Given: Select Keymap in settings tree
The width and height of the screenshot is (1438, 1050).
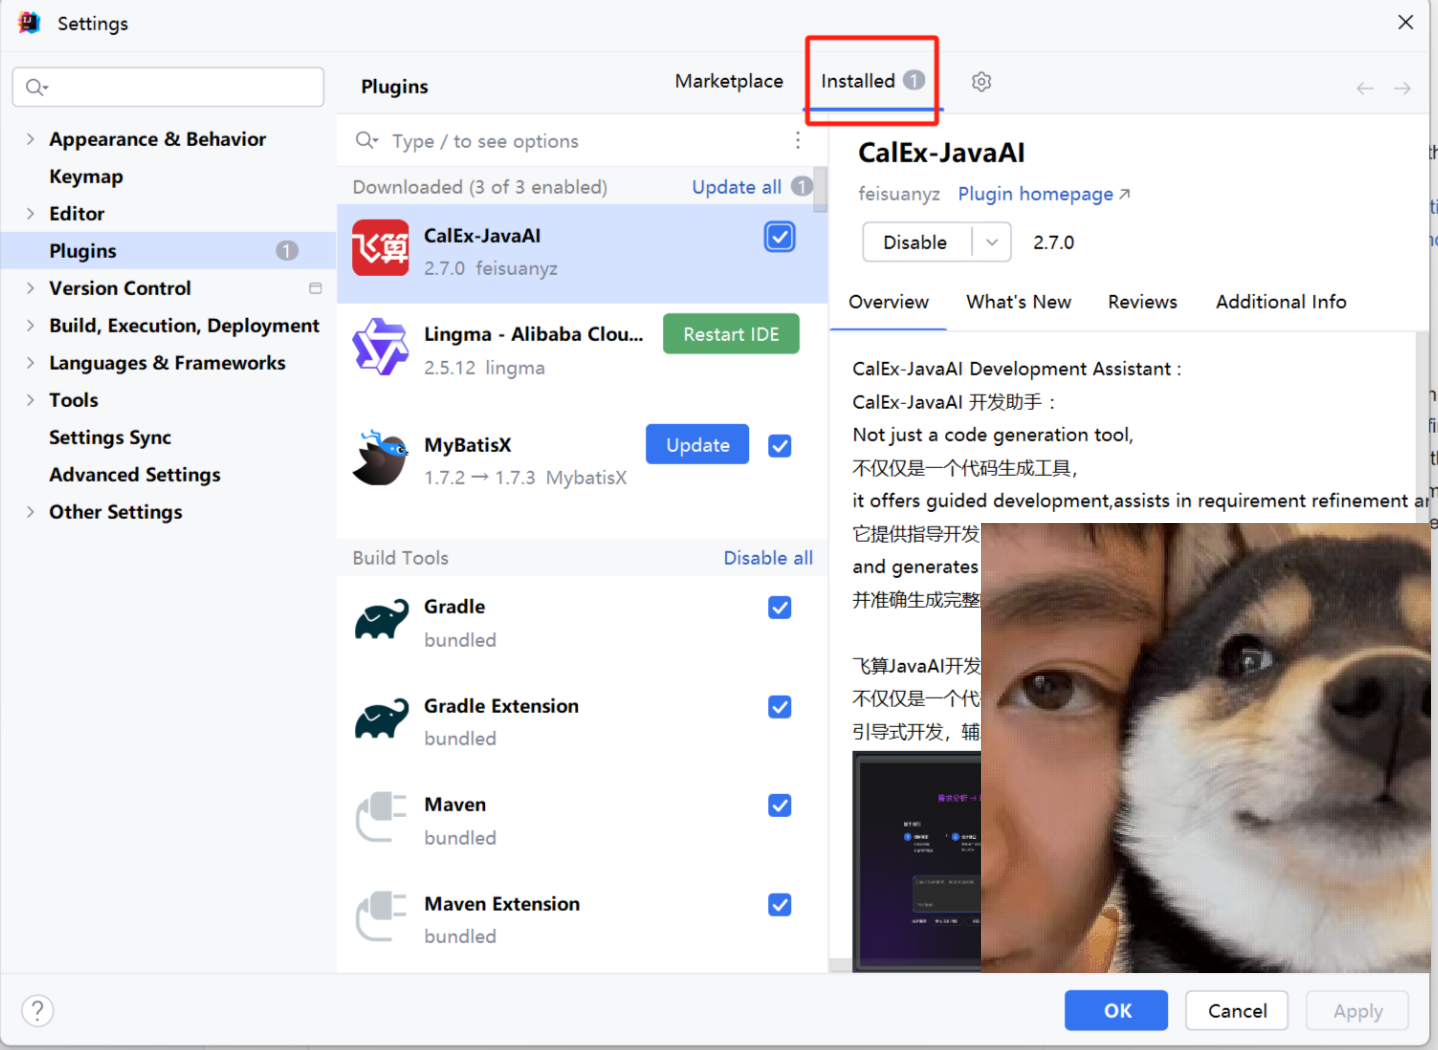Looking at the screenshot, I should pos(86,176).
